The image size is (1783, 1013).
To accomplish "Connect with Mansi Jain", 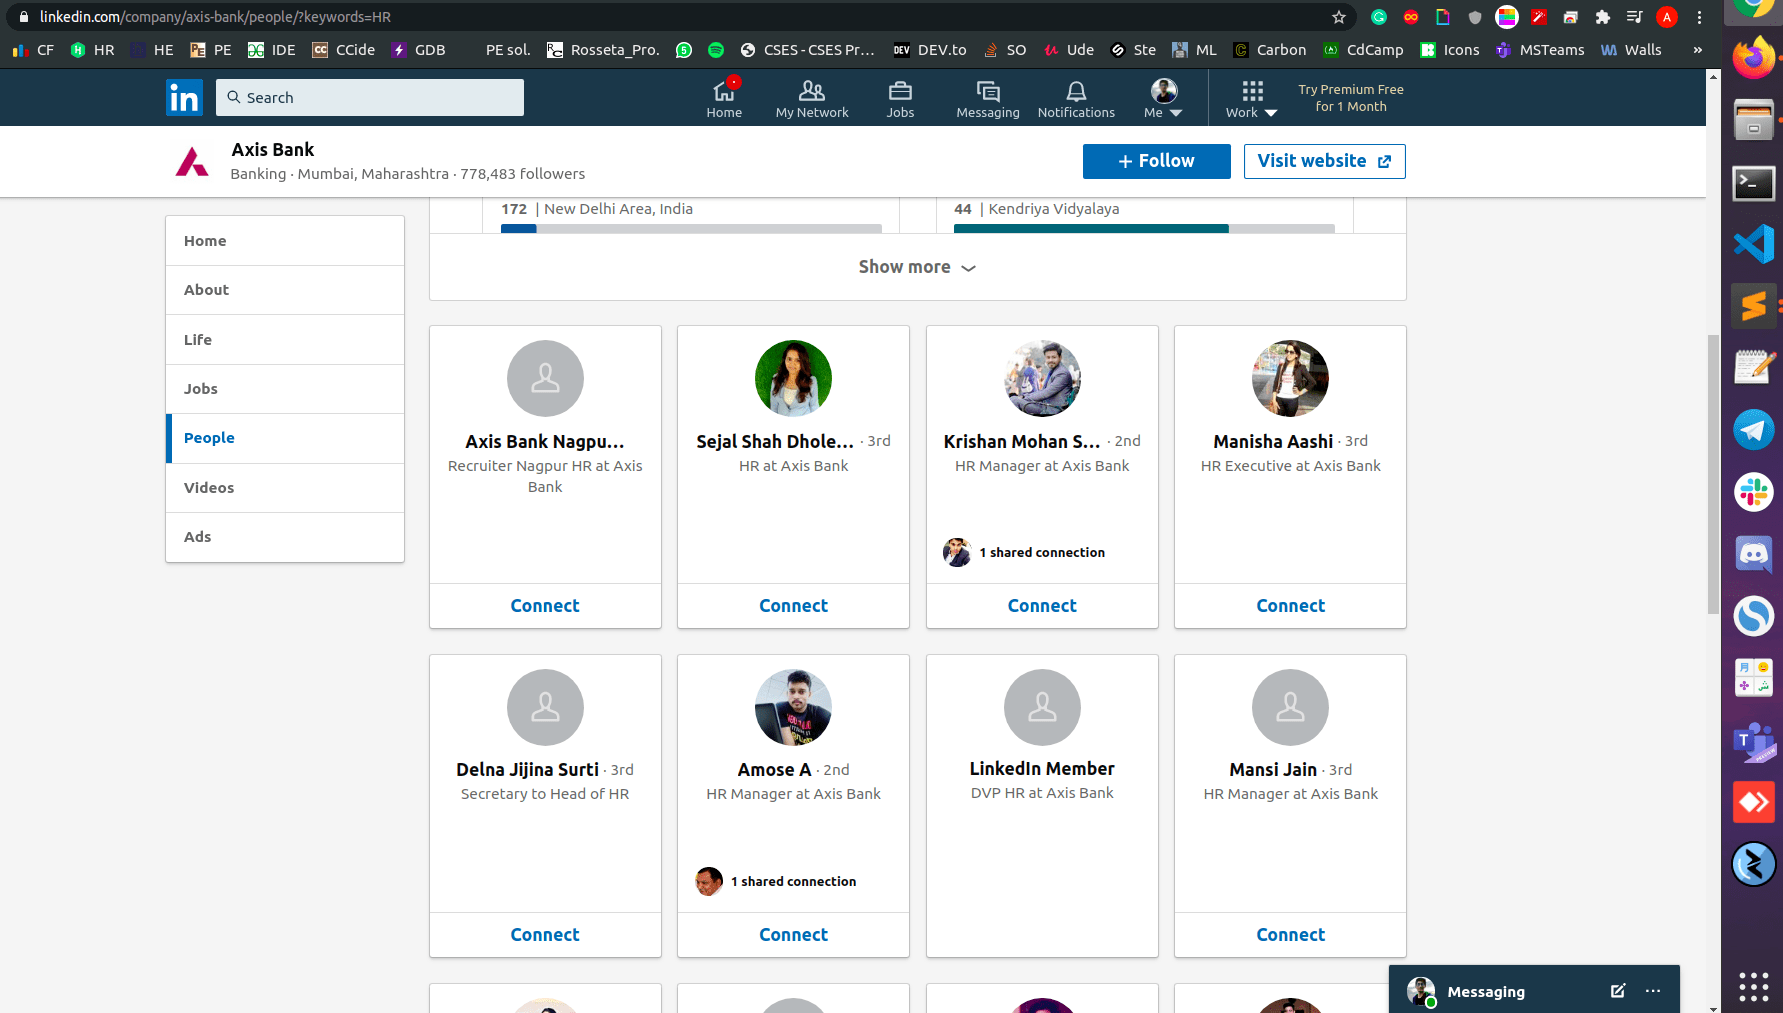I will [x=1290, y=935].
